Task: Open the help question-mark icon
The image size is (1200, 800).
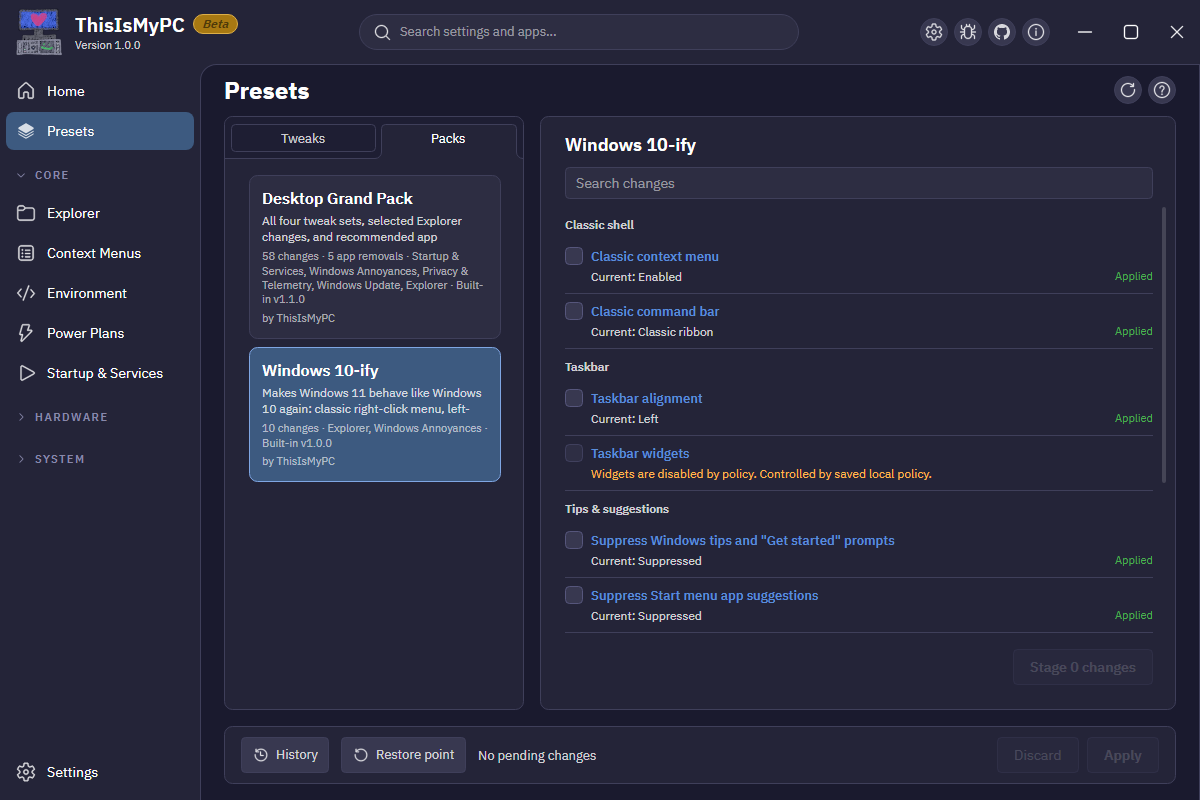Action: pos(1162,90)
